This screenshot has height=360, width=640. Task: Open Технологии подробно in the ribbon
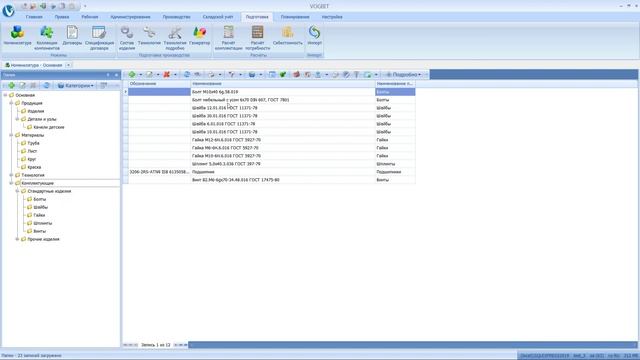175,38
